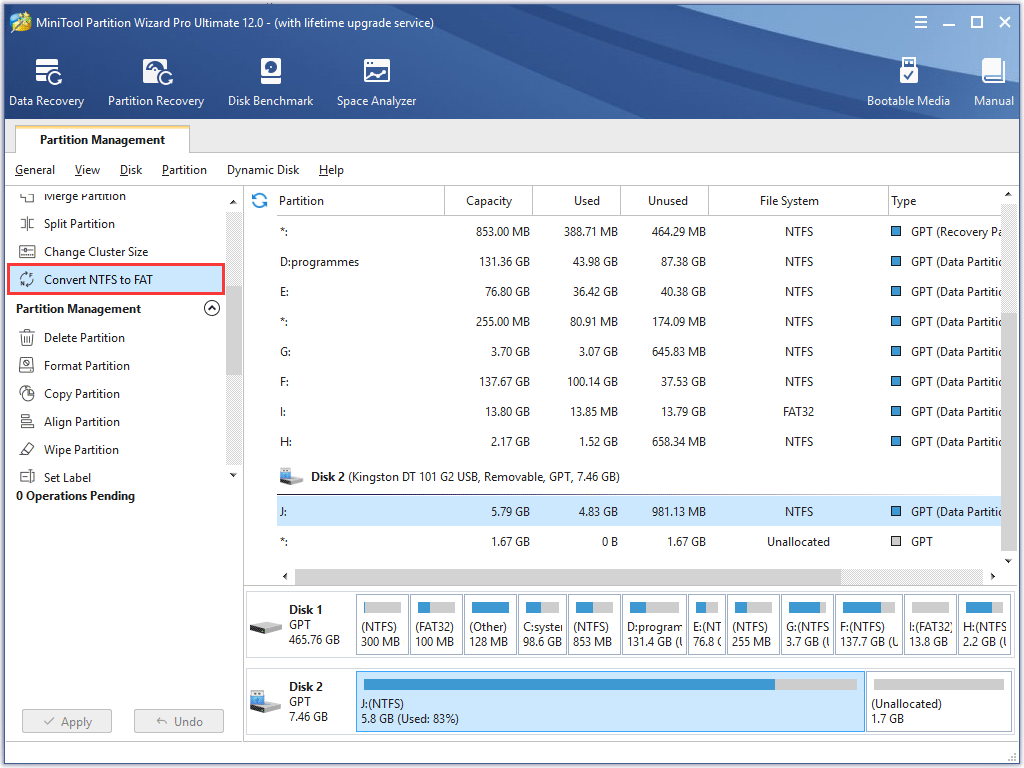Select Copy Partition
The width and height of the screenshot is (1024, 768).
(82, 394)
